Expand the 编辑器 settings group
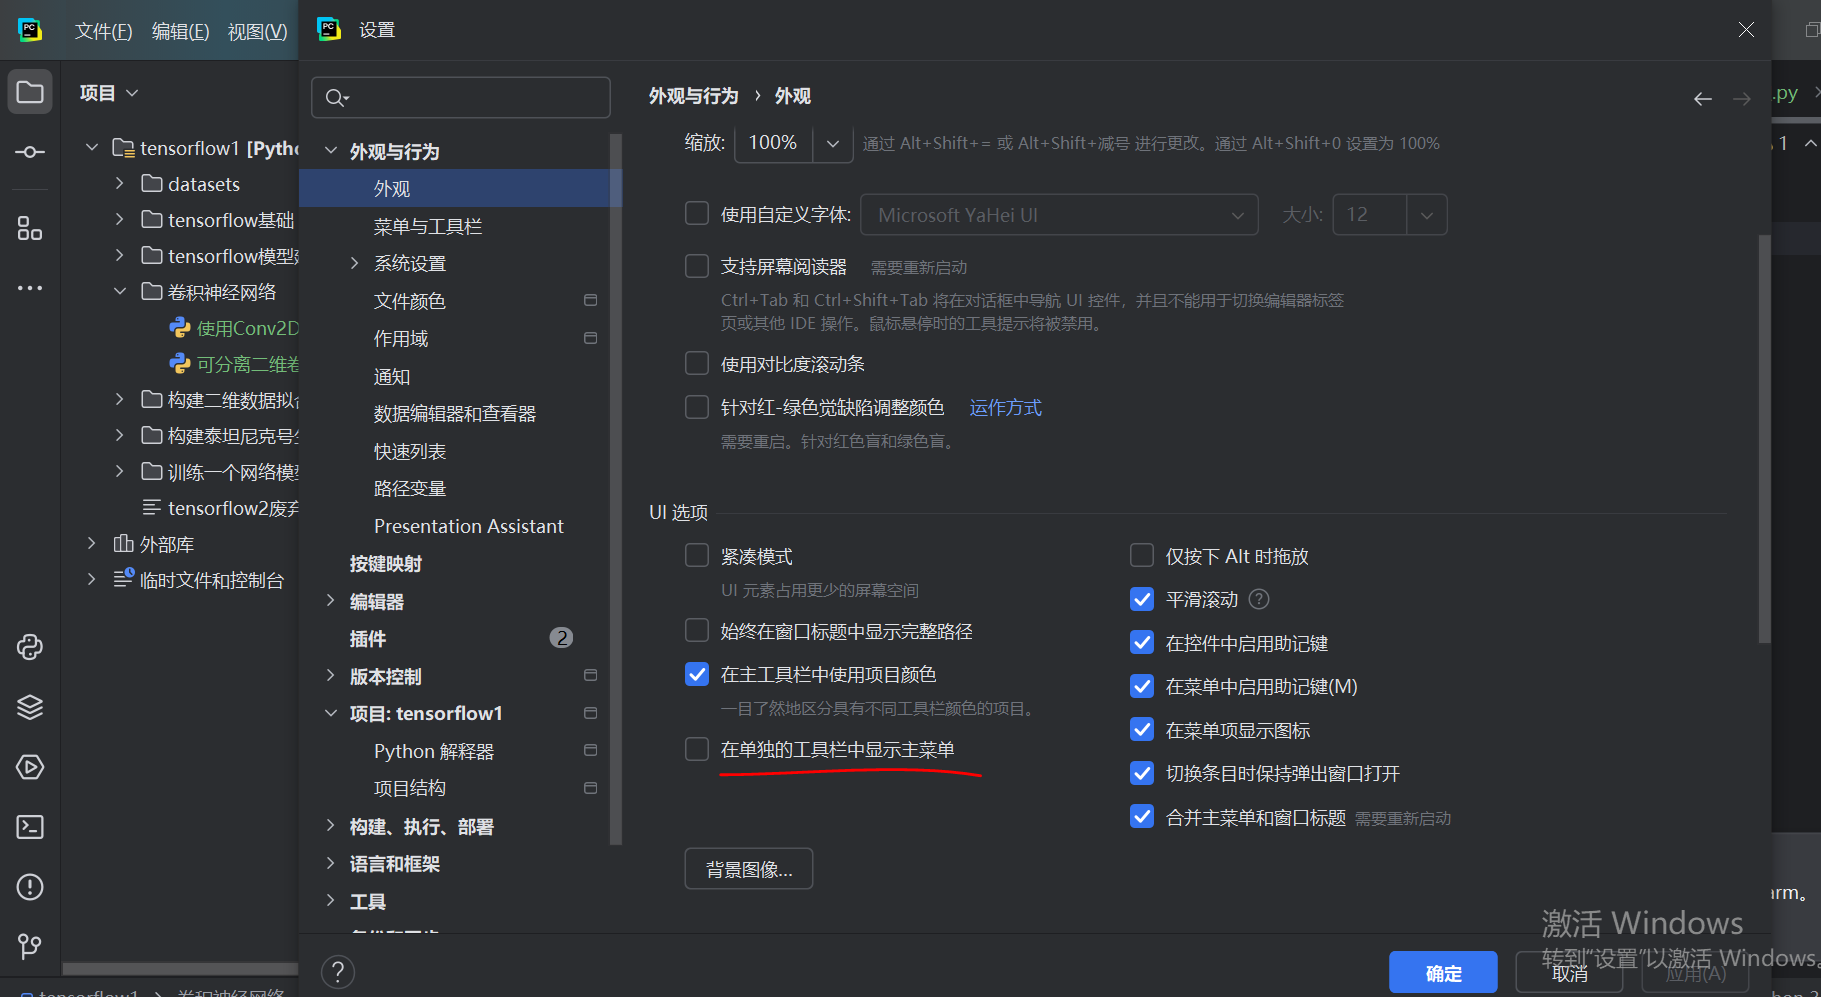Image resolution: width=1821 pixels, height=997 pixels. [x=331, y=601]
